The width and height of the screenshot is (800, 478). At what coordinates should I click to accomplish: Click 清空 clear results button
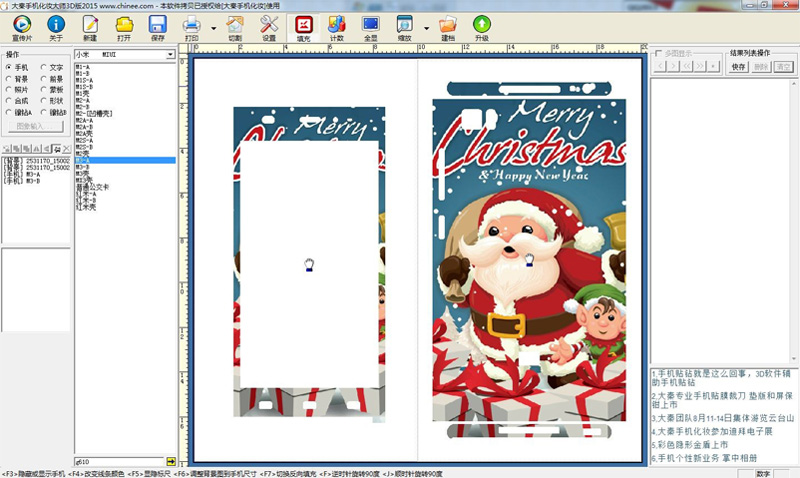[783, 67]
